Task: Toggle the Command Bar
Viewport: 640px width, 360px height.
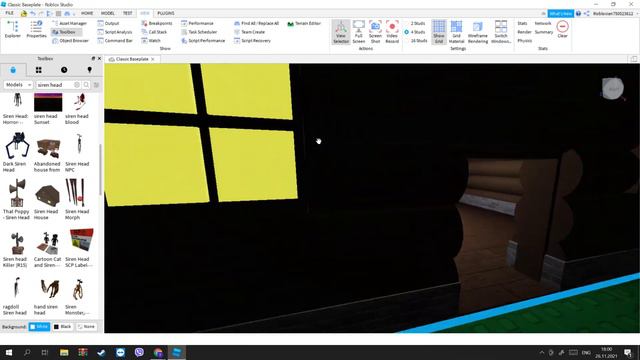Action: 115,41
